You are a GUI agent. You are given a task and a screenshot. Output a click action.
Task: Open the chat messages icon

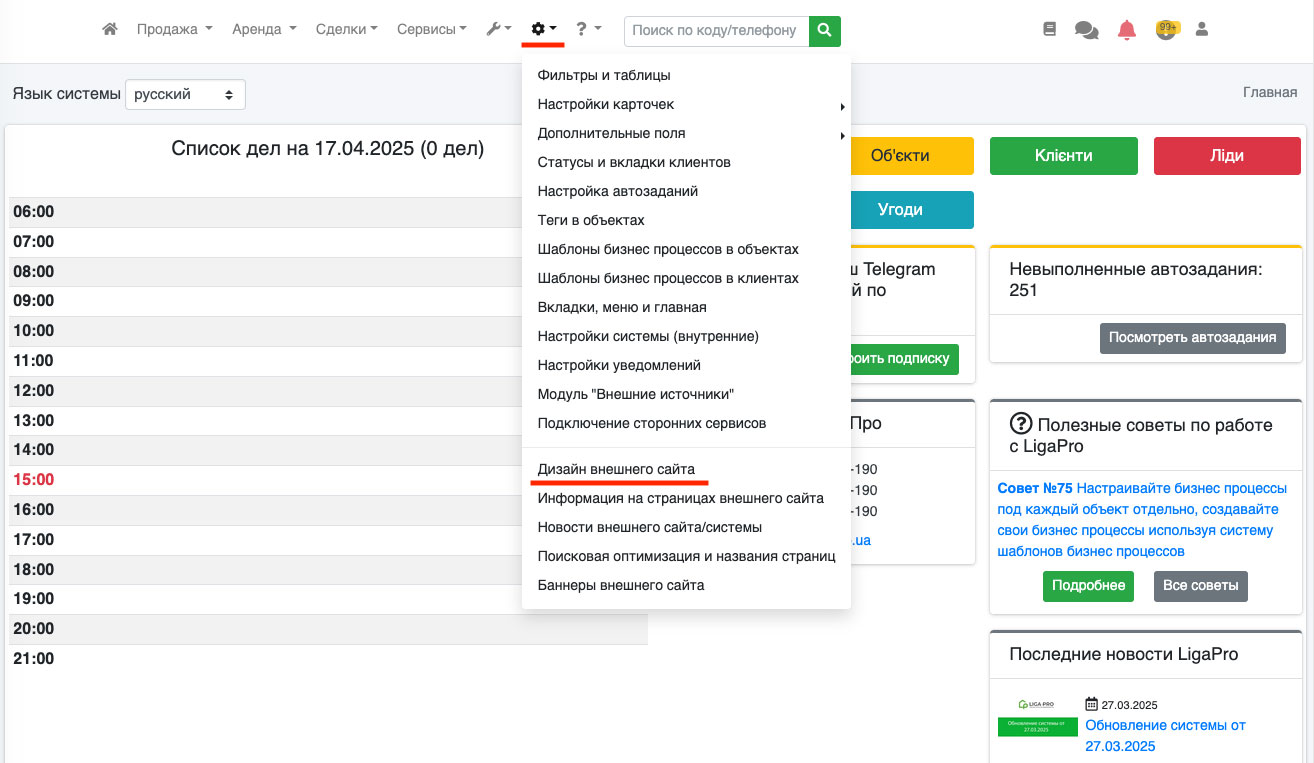point(1086,30)
